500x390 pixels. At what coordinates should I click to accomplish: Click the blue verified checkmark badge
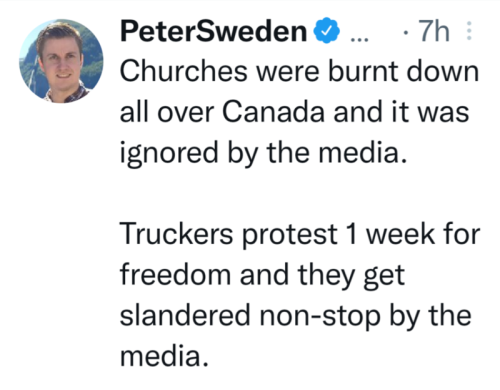coord(327,30)
